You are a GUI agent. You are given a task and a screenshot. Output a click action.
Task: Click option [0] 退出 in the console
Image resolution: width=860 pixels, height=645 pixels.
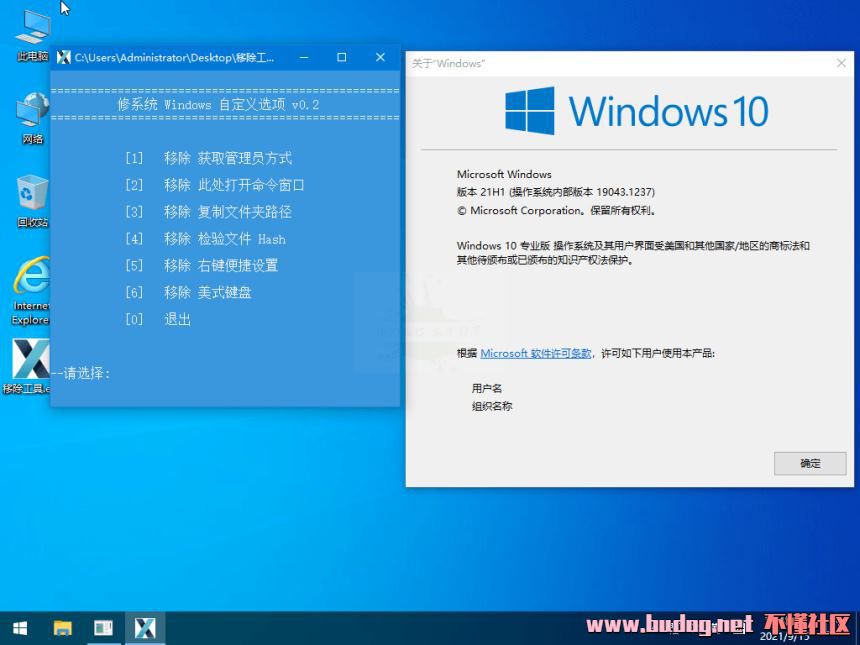(x=158, y=319)
